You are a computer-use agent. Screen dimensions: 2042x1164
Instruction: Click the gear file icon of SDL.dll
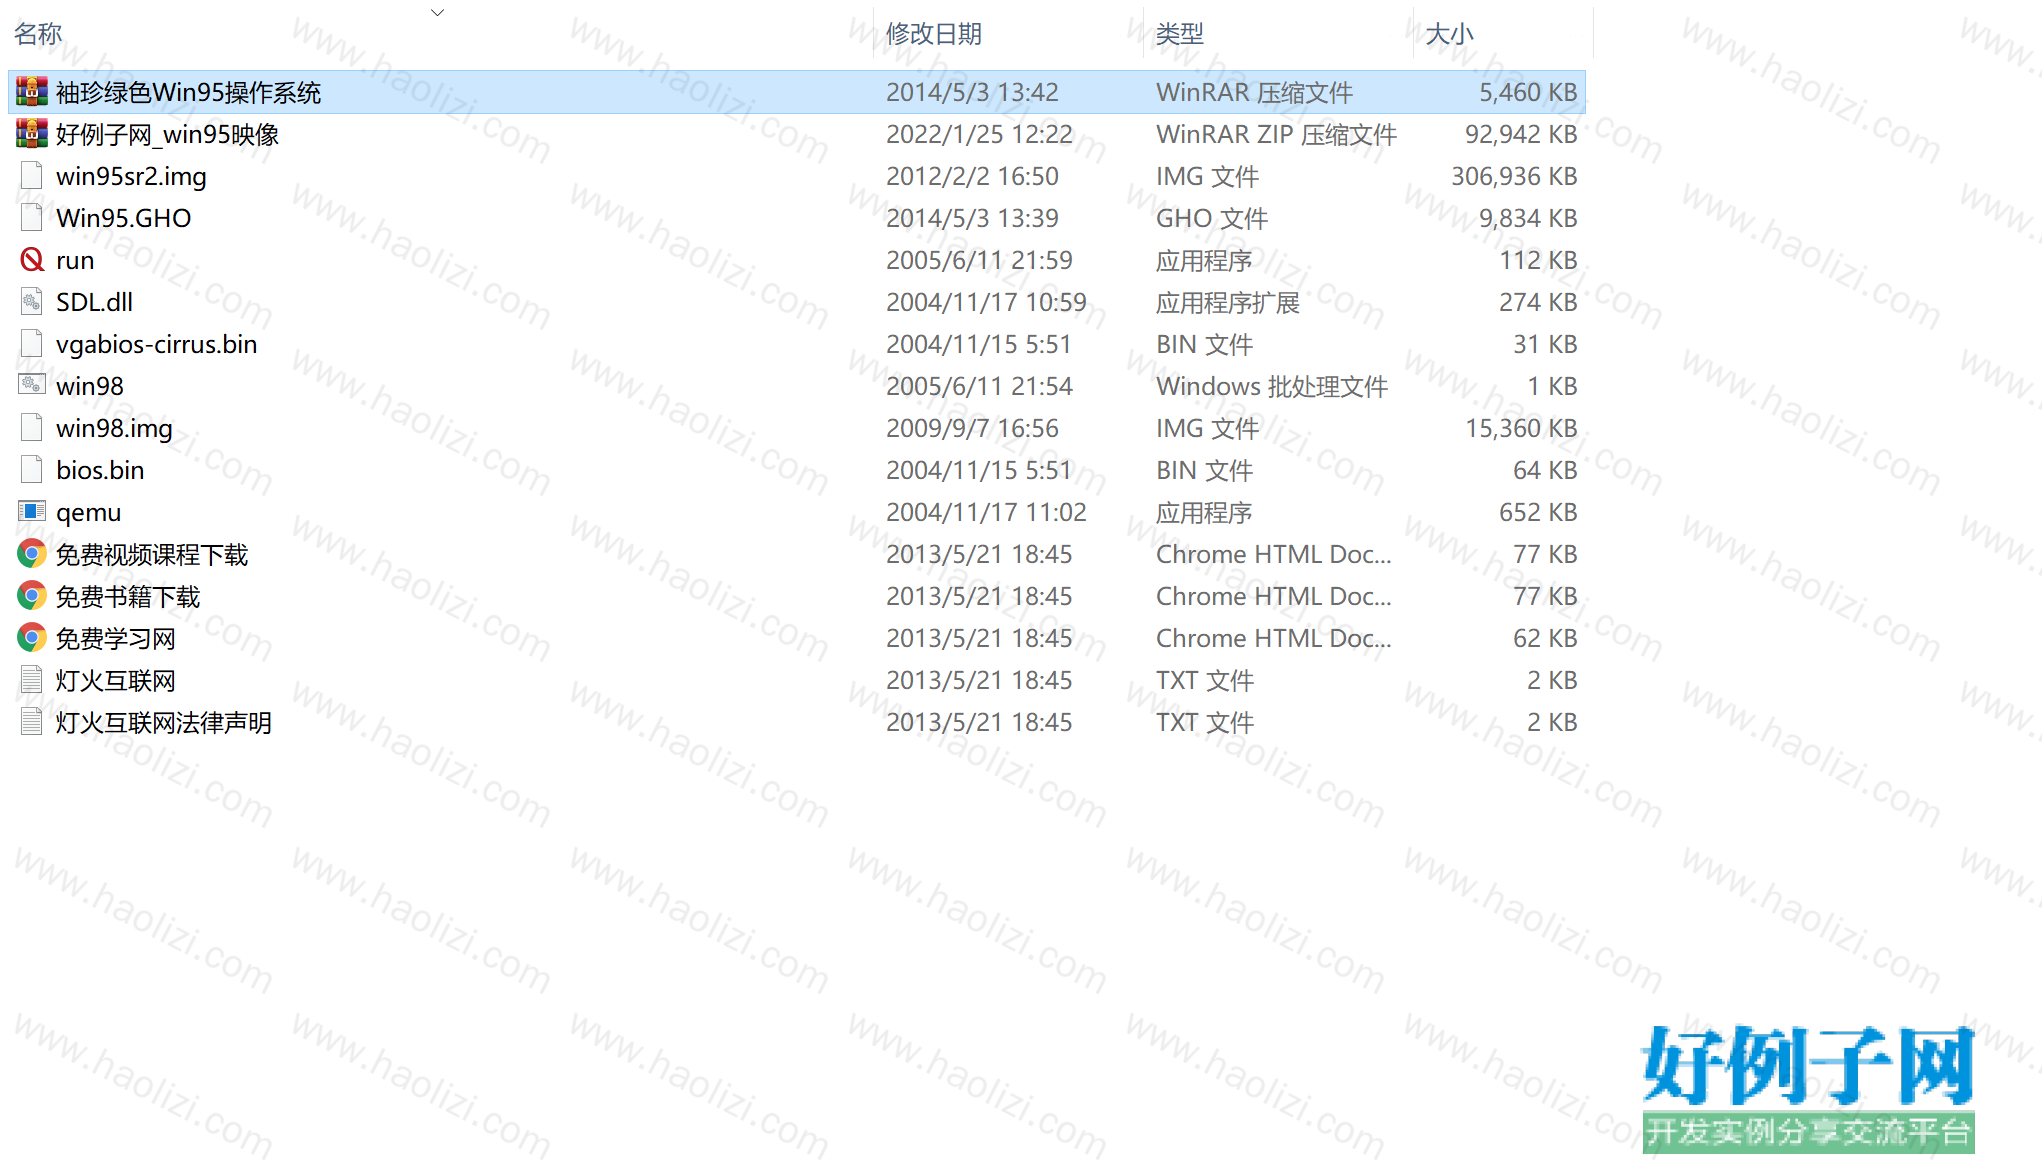[32, 302]
